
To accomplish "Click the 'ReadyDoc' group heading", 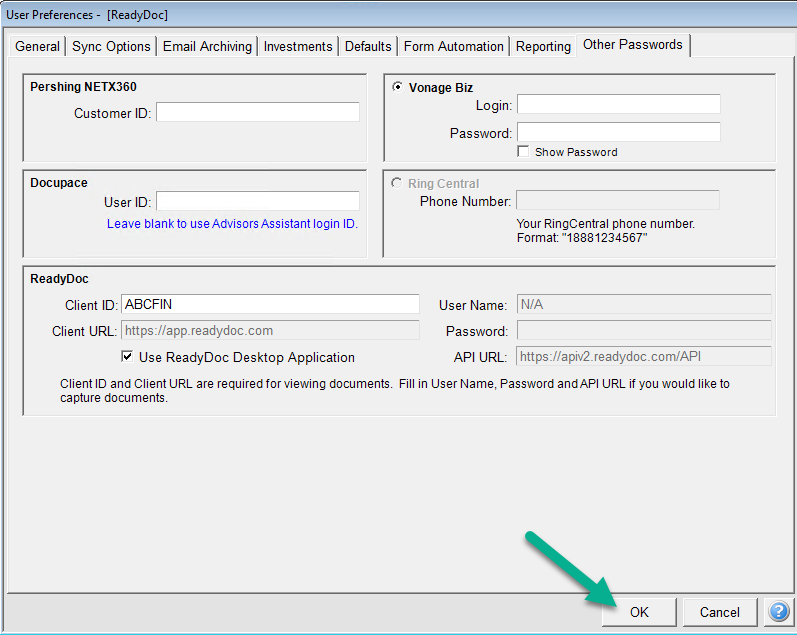I will [59, 279].
